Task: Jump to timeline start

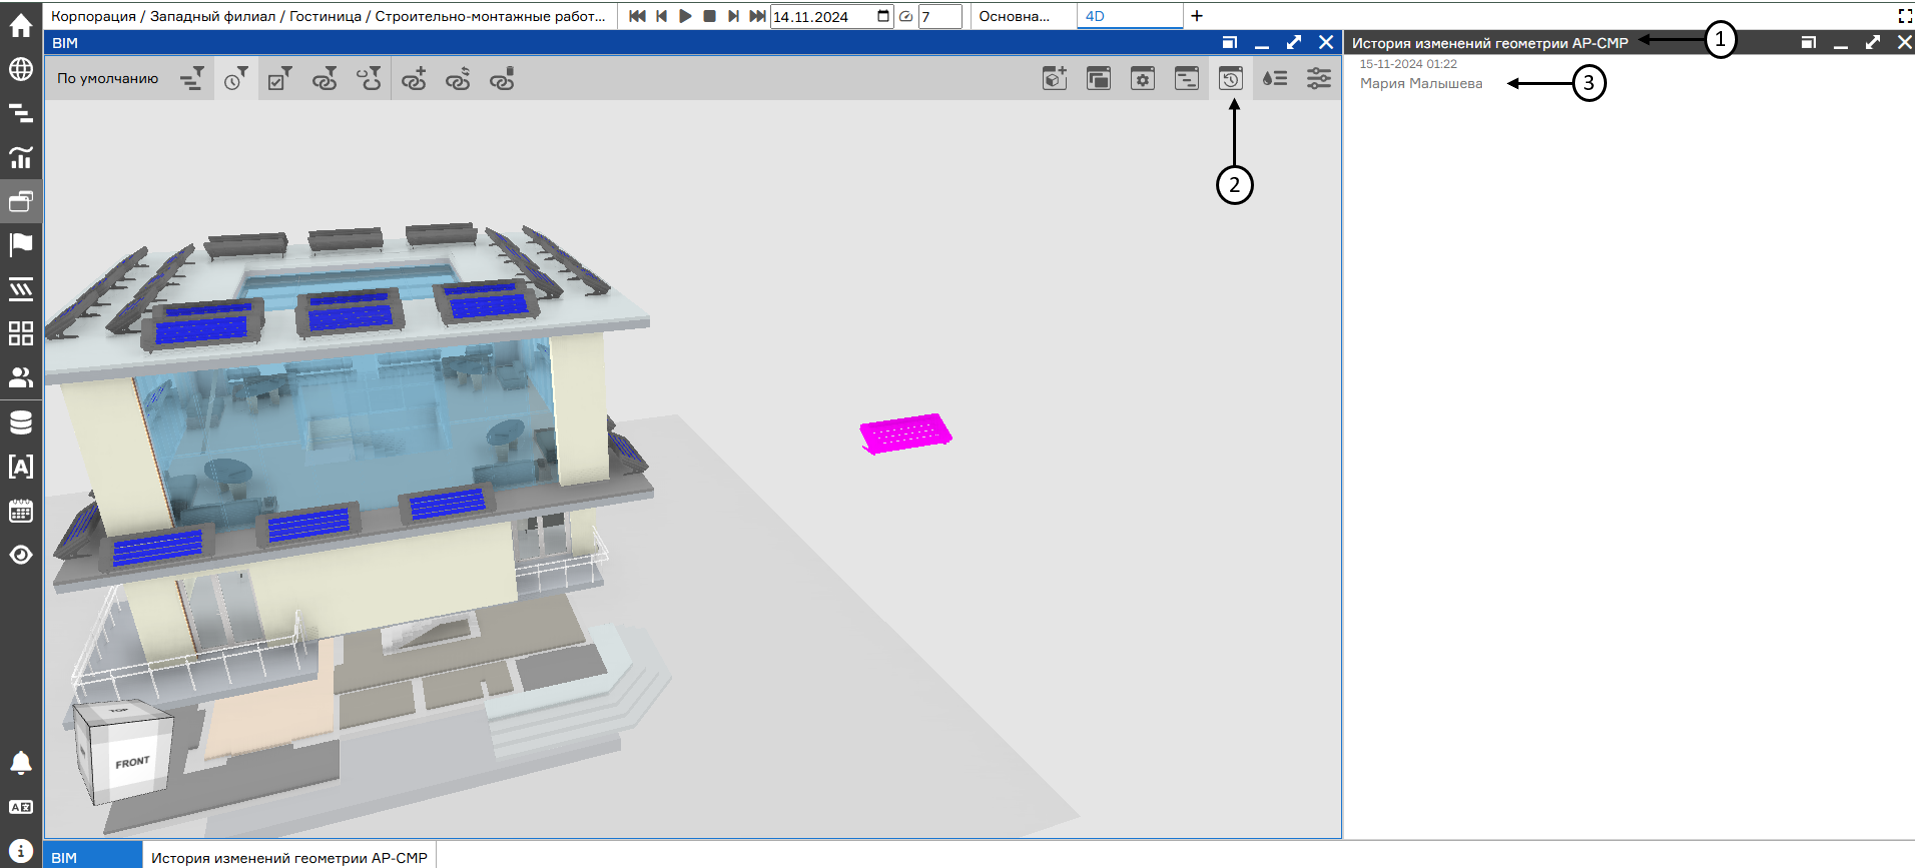Action: (x=637, y=16)
